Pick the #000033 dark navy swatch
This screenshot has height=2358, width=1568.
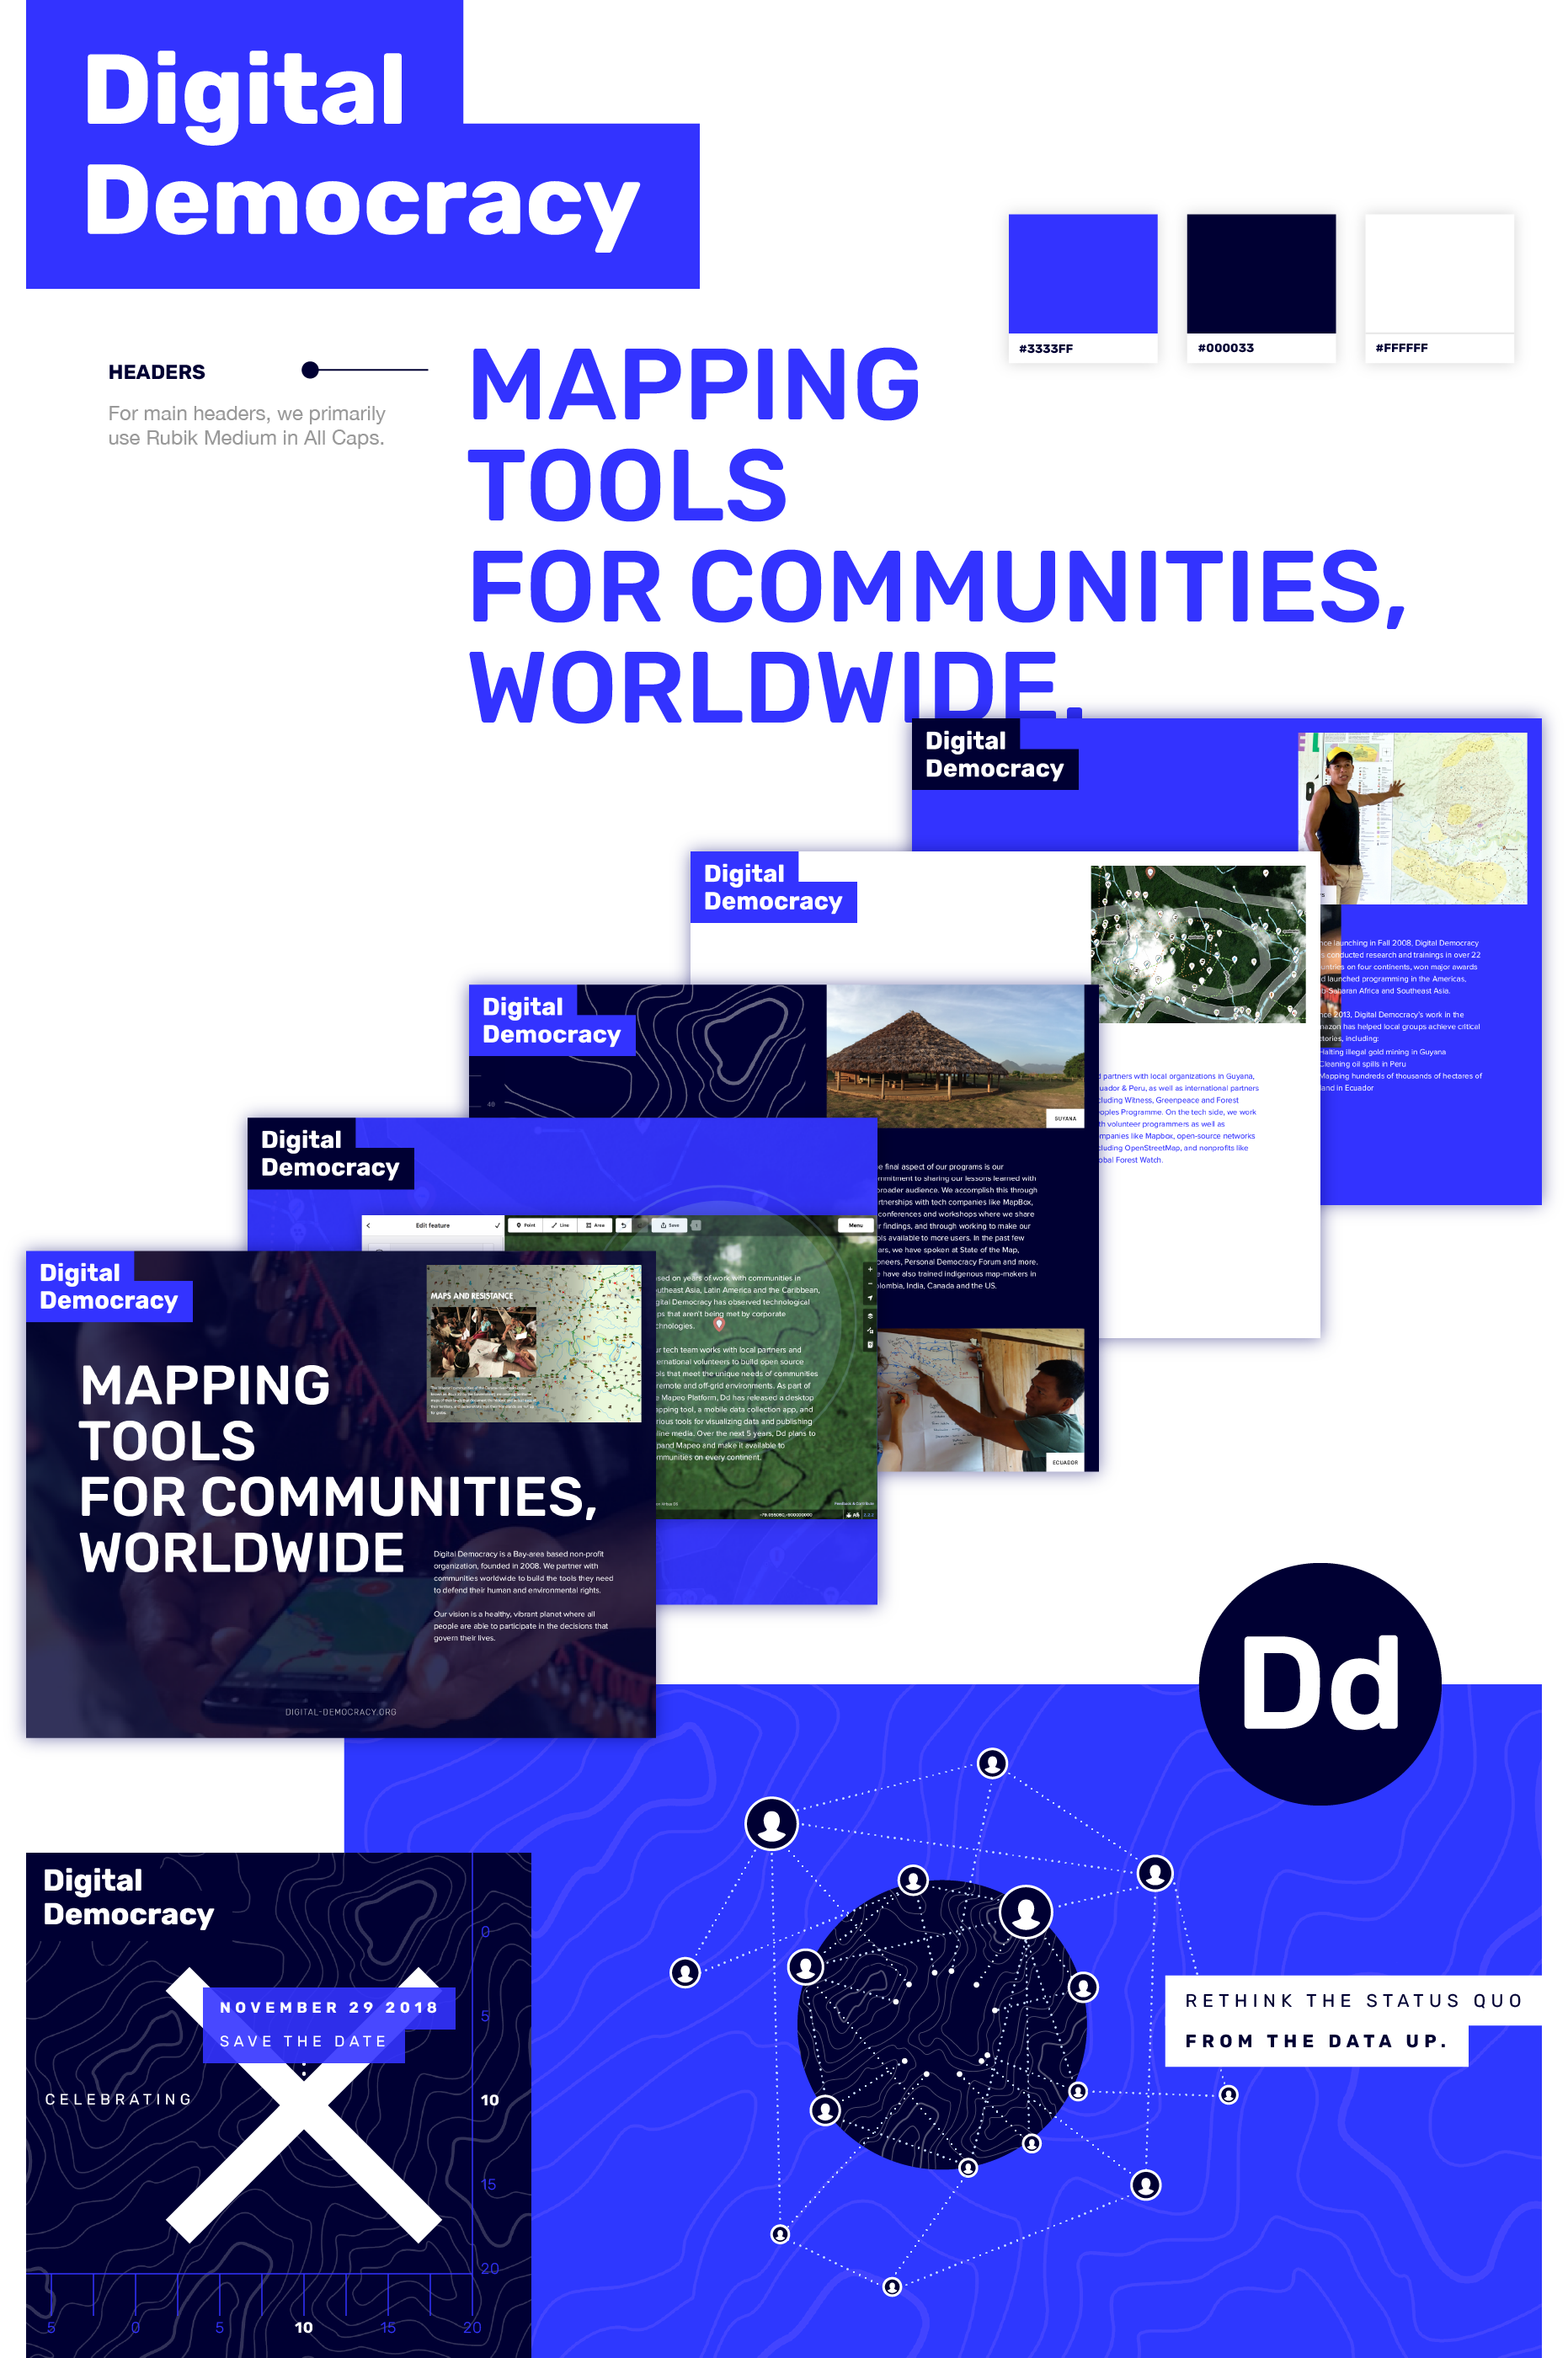pyautogui.click(x=1261, y=273)
